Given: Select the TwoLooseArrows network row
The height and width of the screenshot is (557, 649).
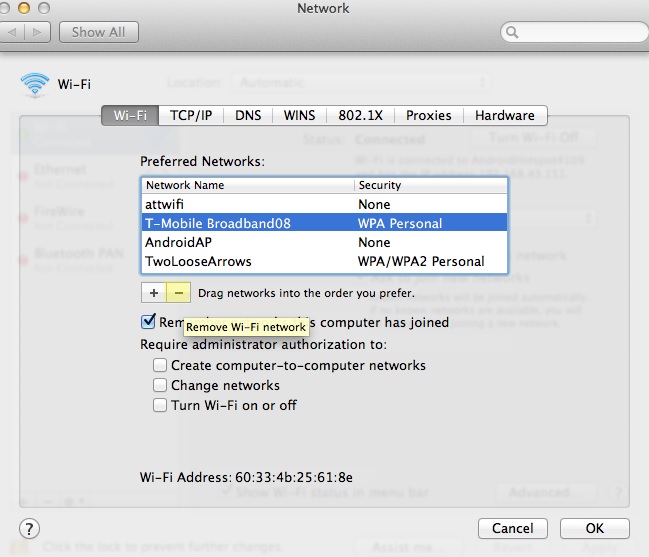Looking at the screenshot, I should [x=324, y=261].
